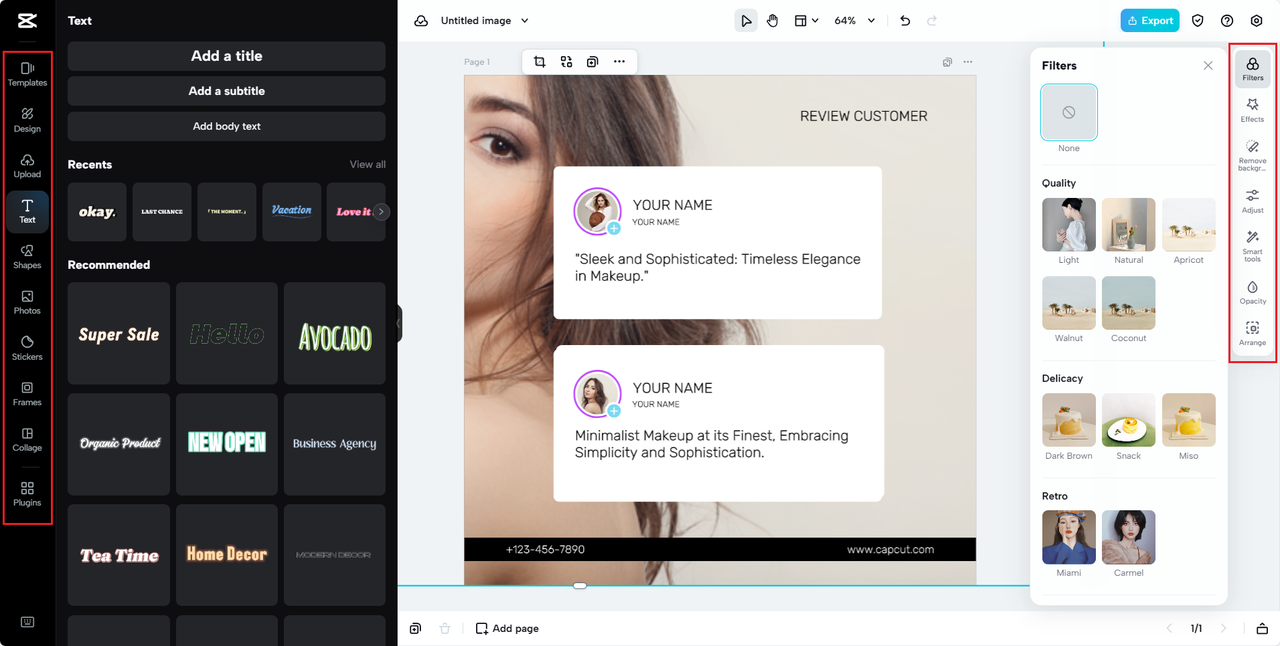Open the Stickers sidebar panel
Screen dimensions: 1280x646
pyautogui.click(x=27, y=348)
